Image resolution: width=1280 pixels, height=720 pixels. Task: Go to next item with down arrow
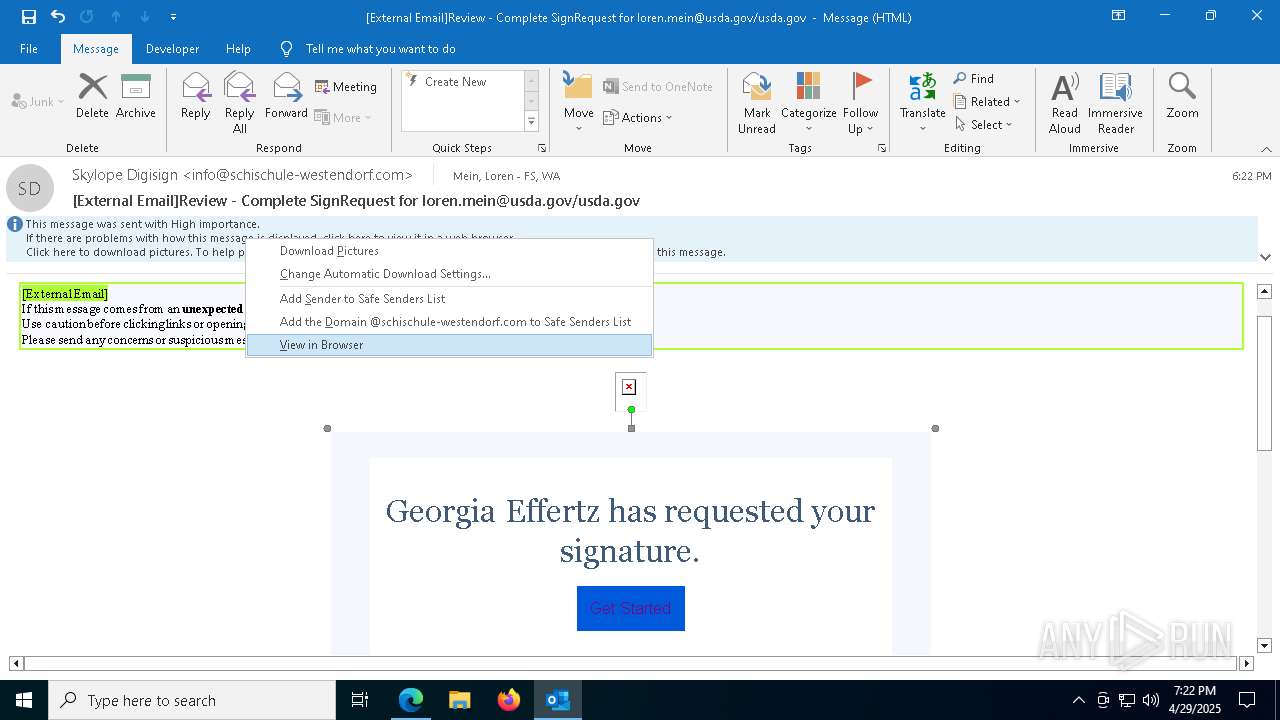pyautogui.click(x=145, y=16)
